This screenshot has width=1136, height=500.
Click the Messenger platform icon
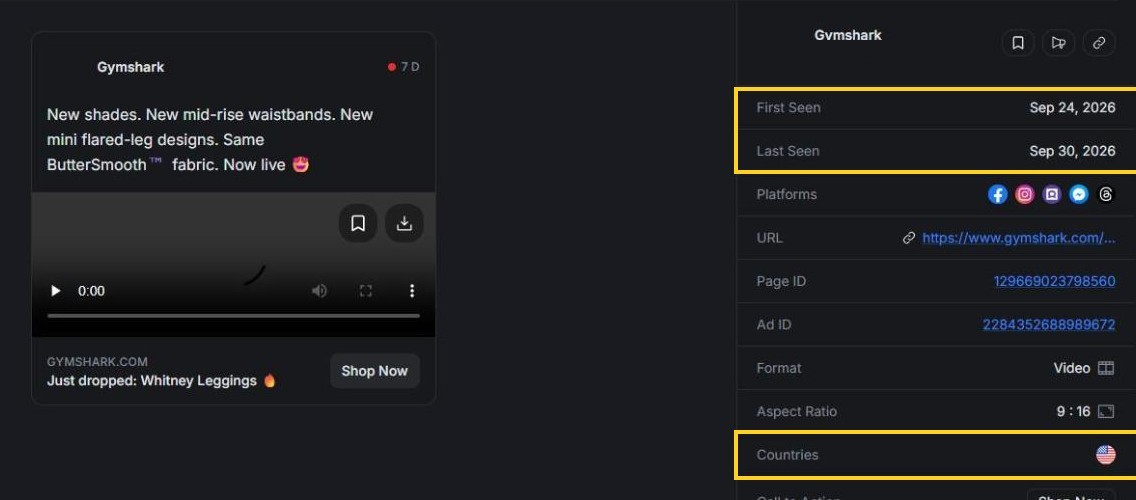[1079, 194]
